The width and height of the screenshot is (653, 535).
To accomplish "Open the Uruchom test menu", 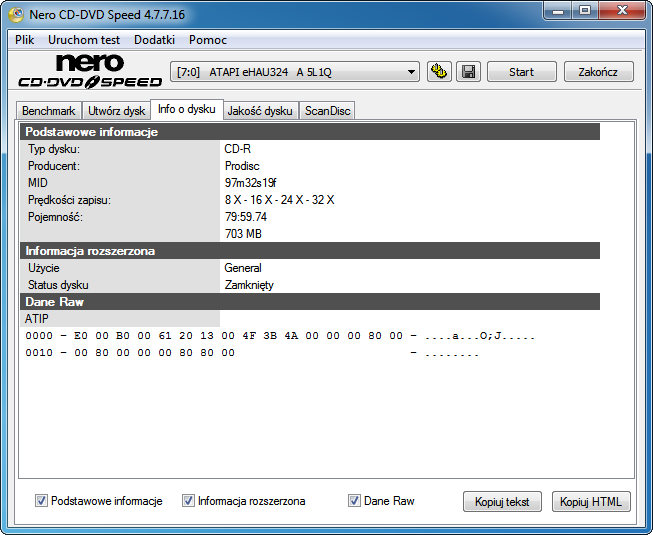I will coord(84,40).
